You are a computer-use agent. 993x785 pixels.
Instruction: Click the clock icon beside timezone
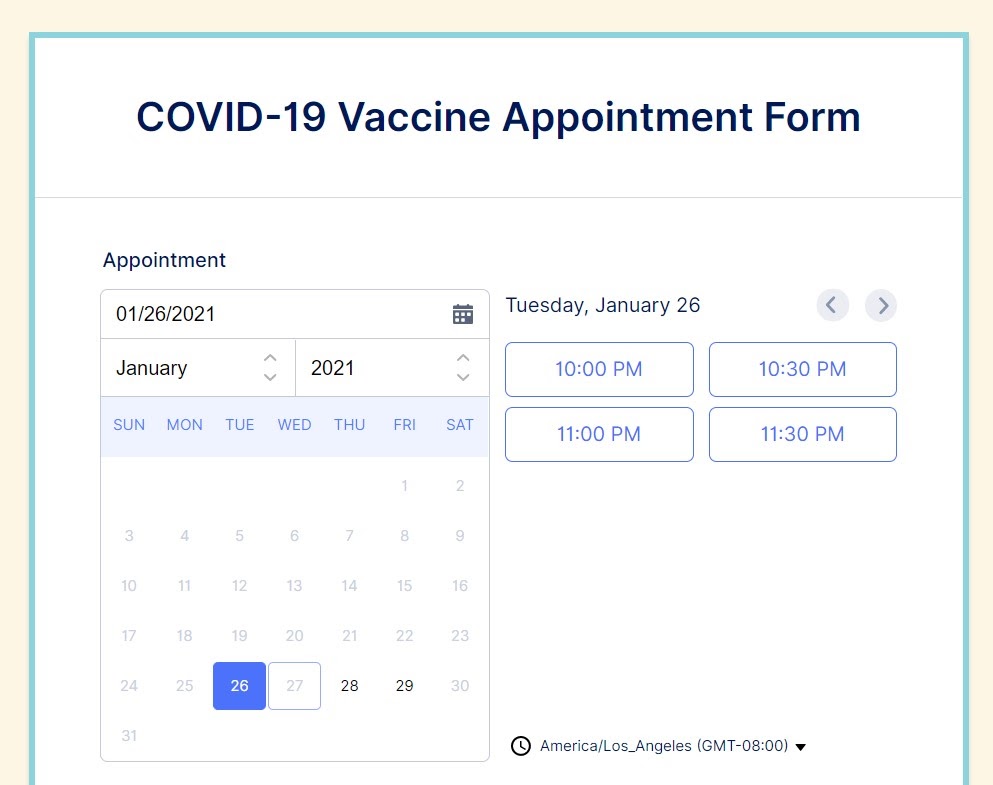point(520,746)
